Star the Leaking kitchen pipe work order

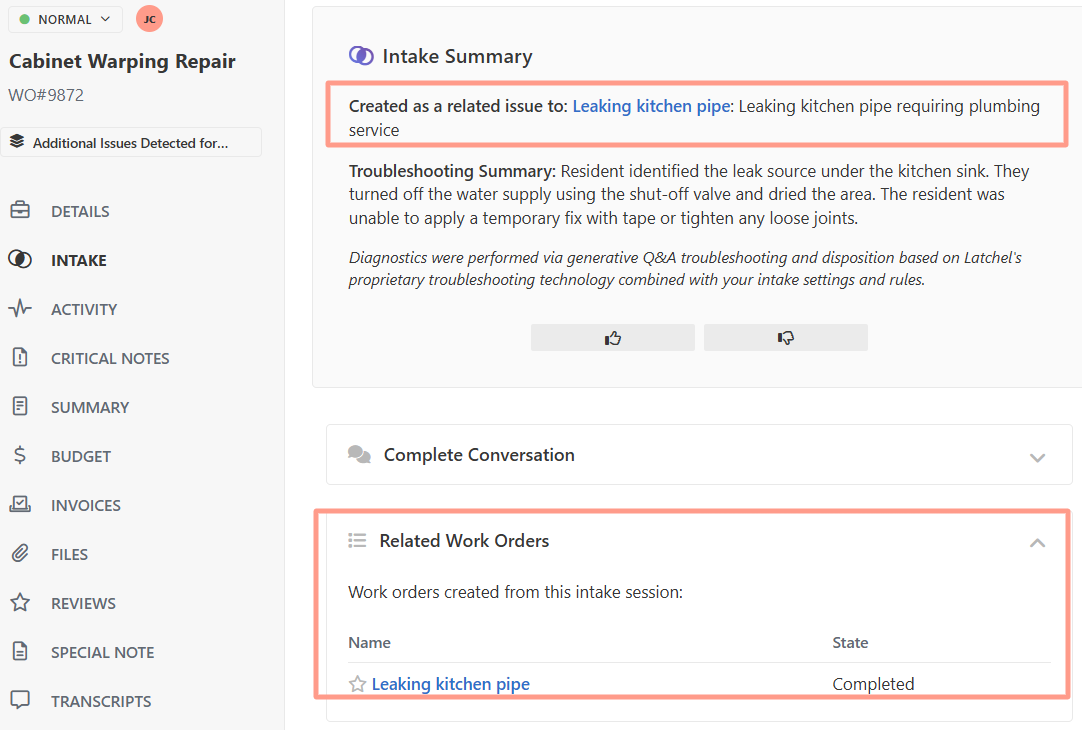click(357, 684)
